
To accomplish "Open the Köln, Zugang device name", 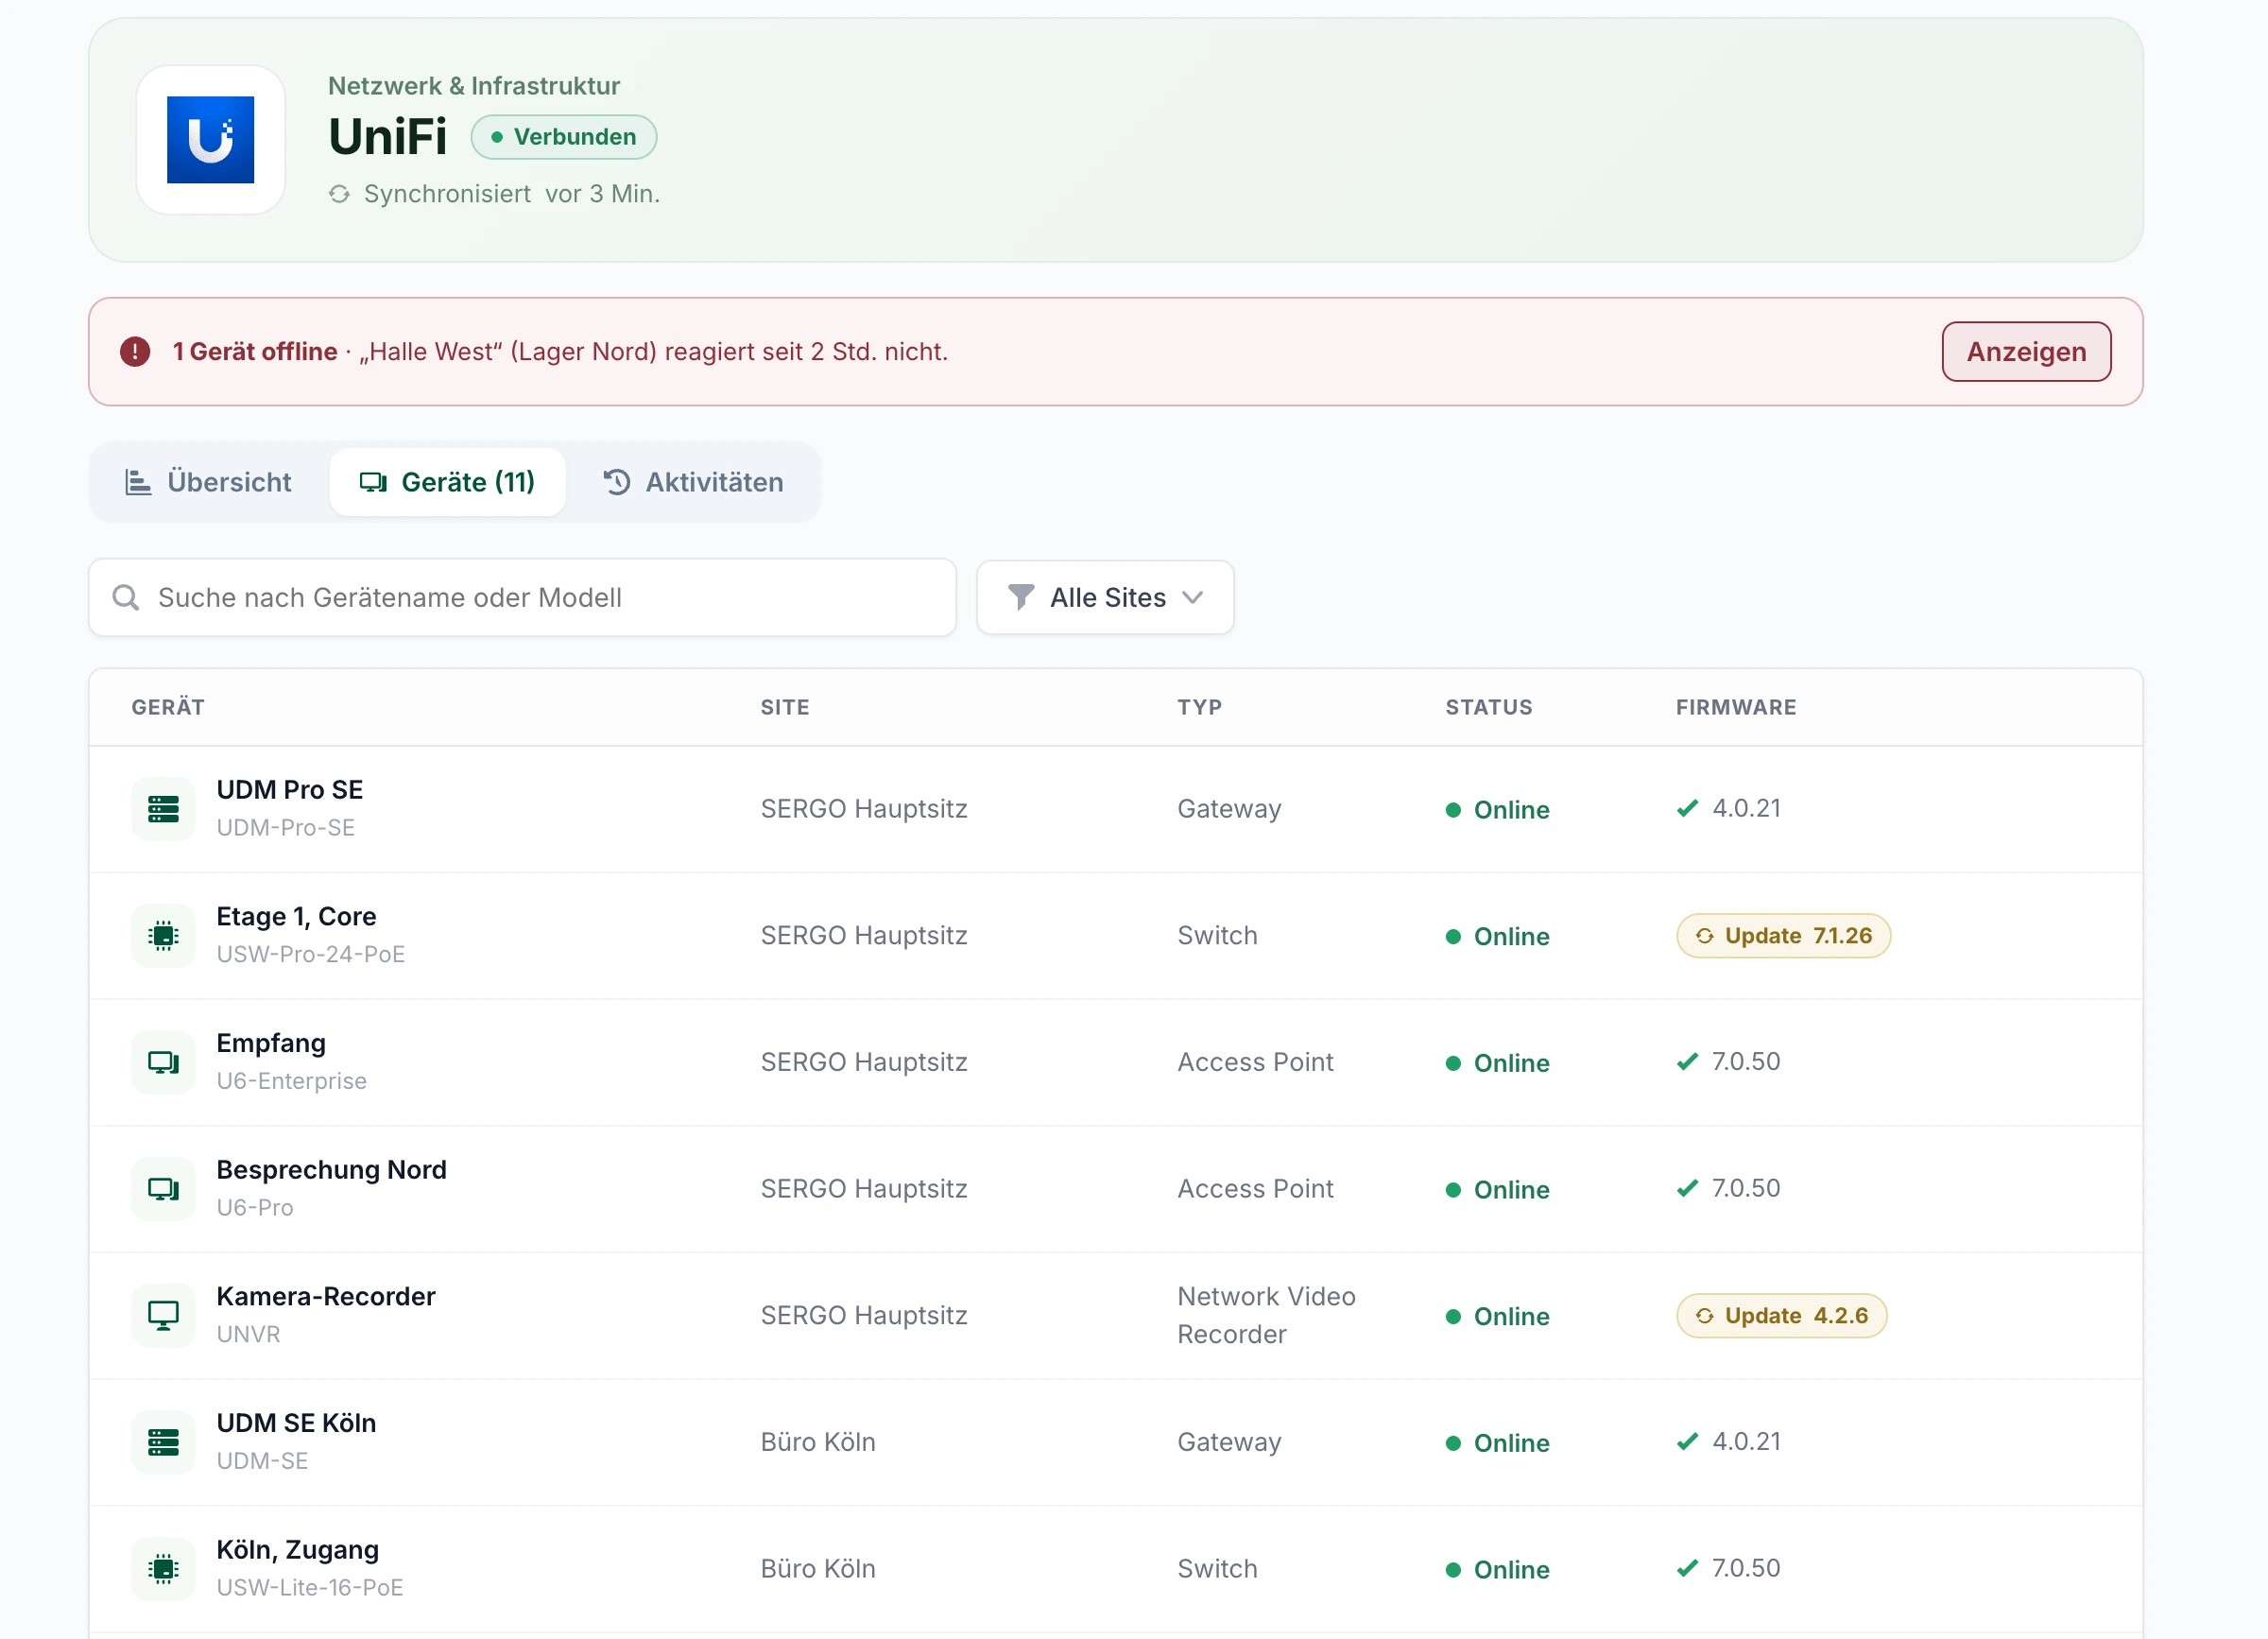I will coord(298,1550).
